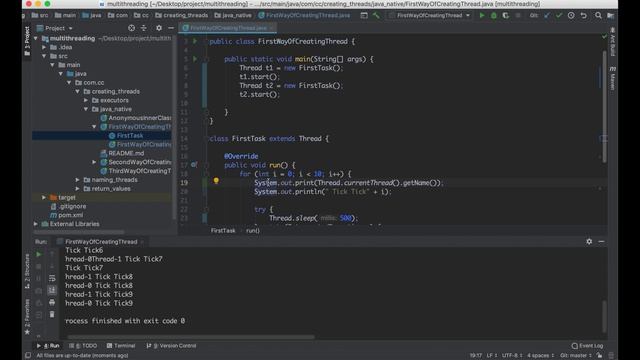
Task: Start debugging with the green bug icon
Action: coord(494,16)
